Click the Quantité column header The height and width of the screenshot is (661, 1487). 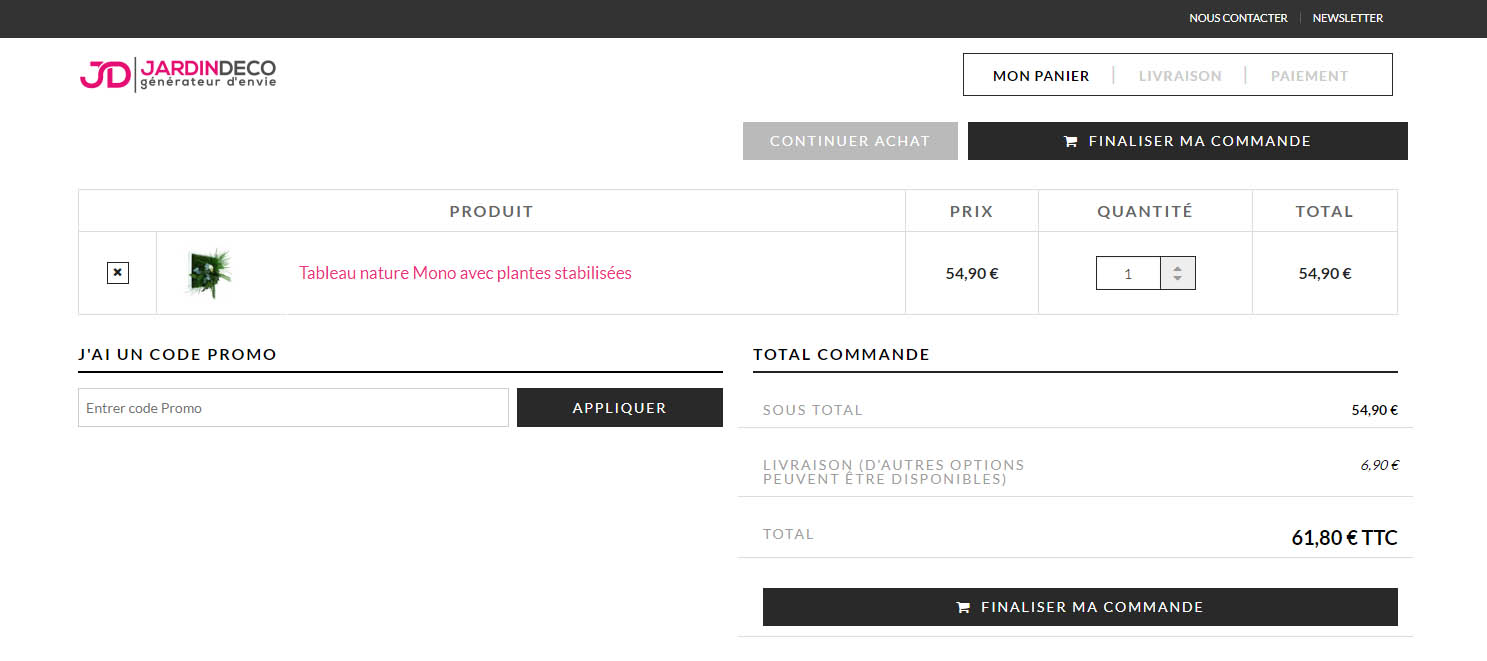pos(1145,211)
